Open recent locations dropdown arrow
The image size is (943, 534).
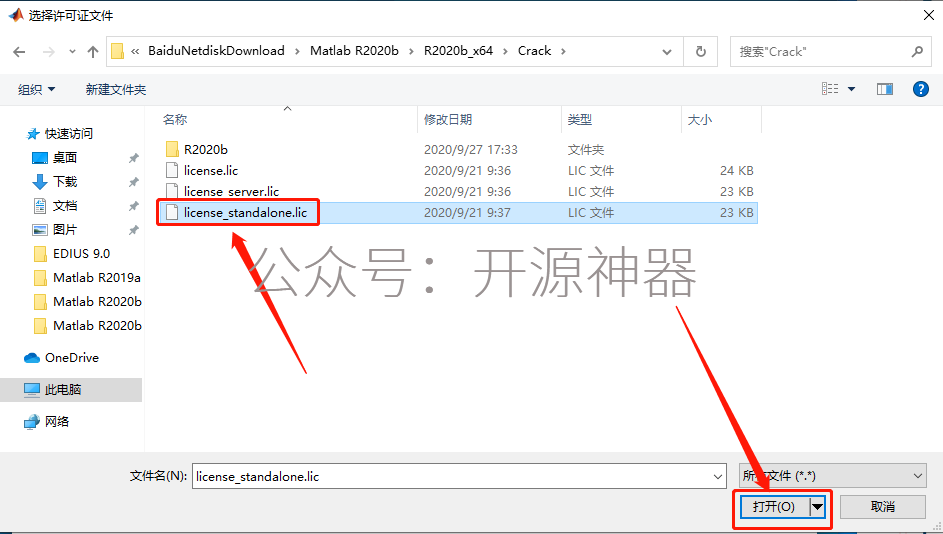[72, 52]
